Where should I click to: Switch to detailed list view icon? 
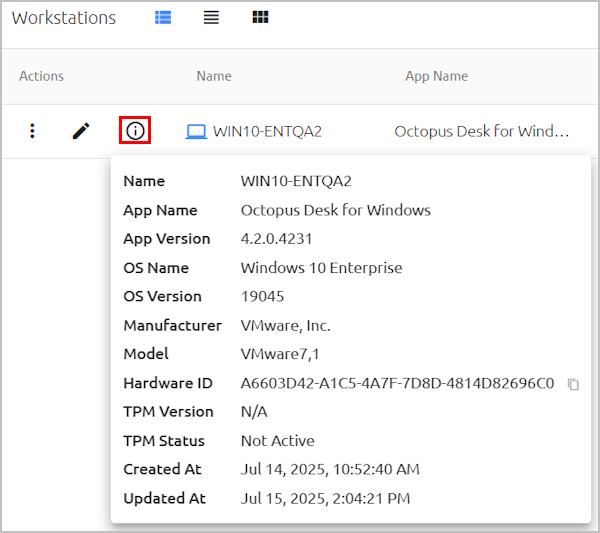(x=163, y=17)
